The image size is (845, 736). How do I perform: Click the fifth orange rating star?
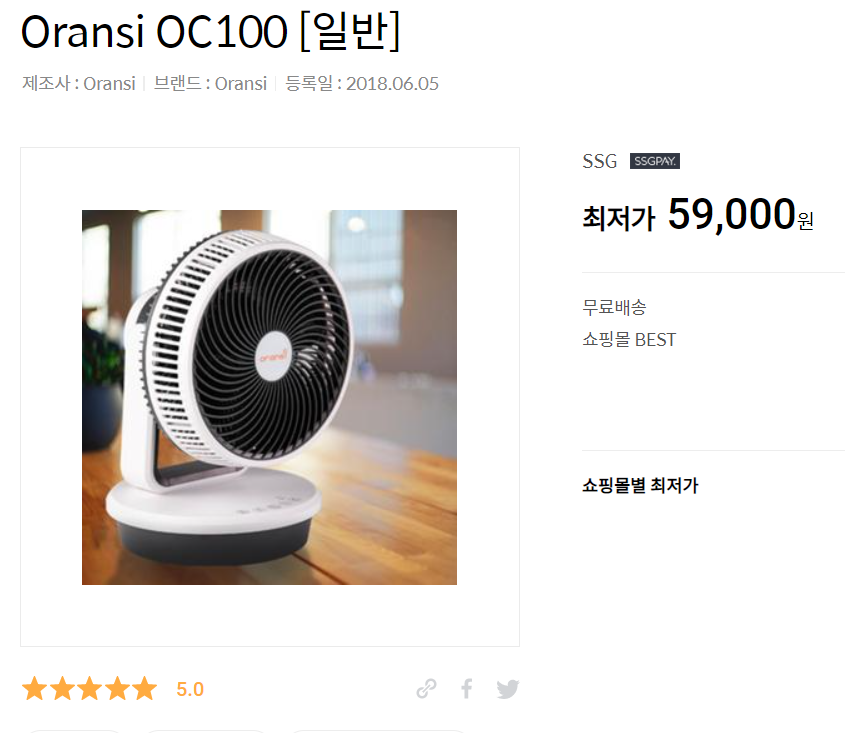tap(144, 689)
